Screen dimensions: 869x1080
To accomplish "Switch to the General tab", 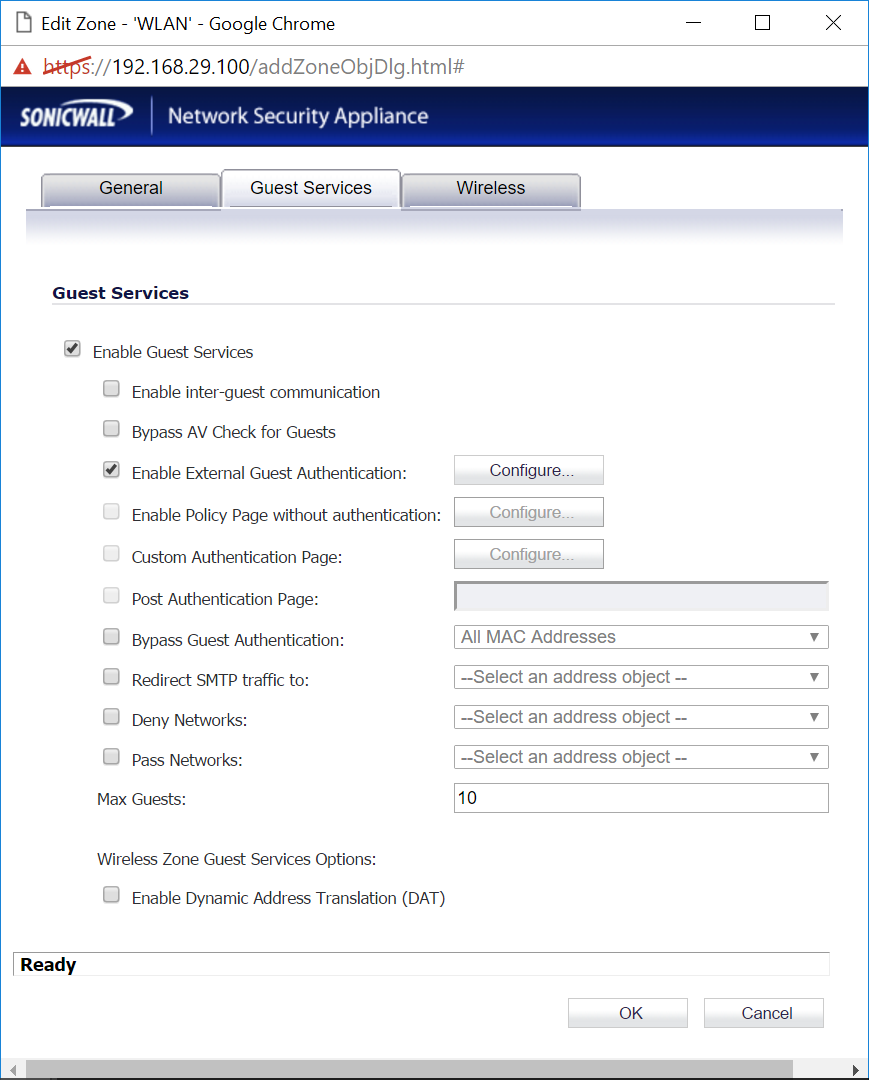I will click(130, 188).
